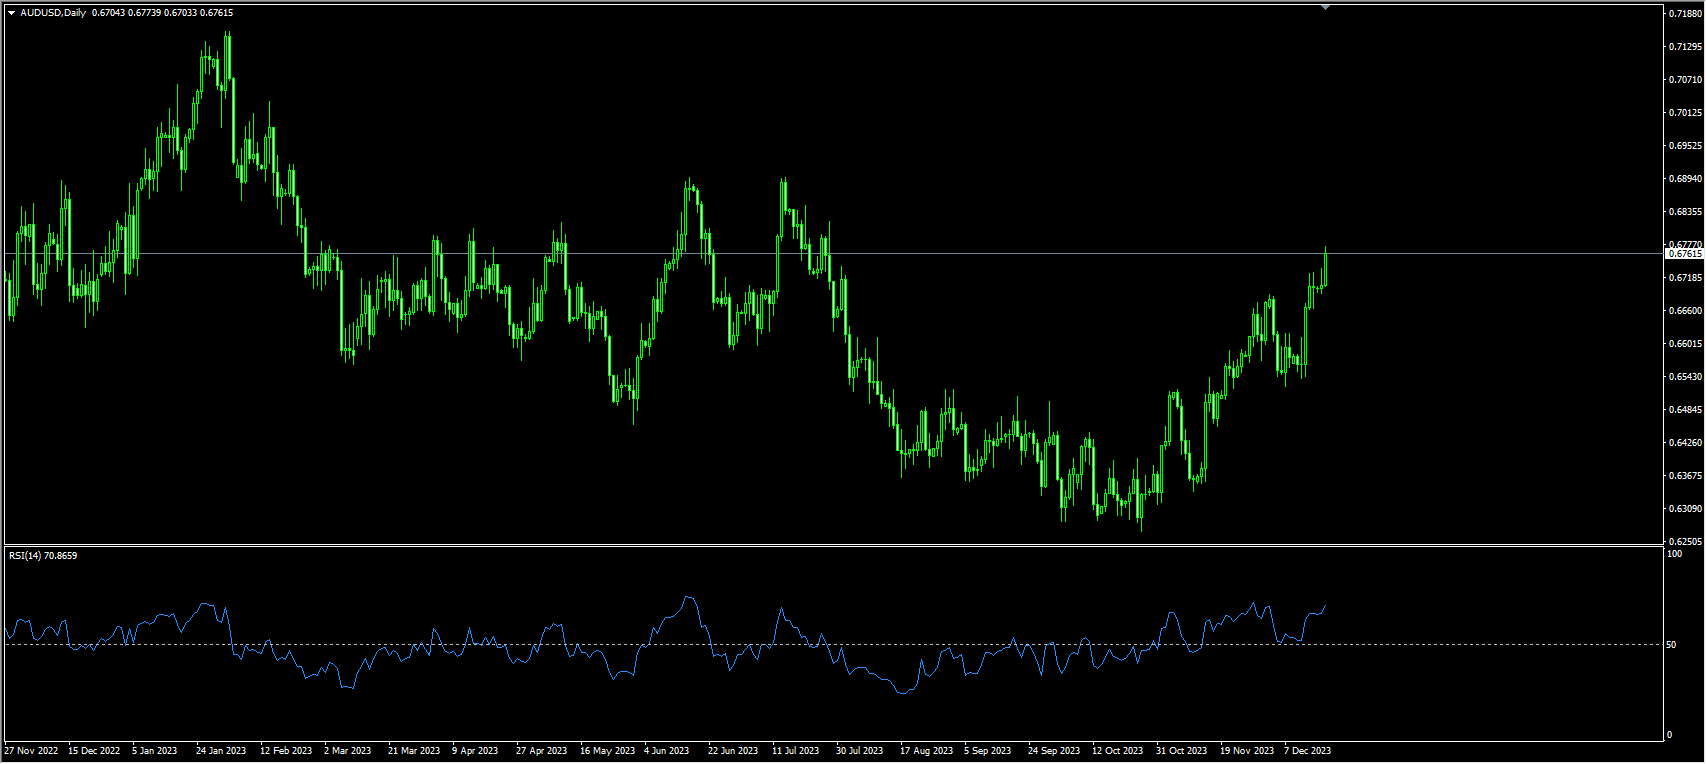Click the RSI scale 100 label

[x=1674, y=554]
